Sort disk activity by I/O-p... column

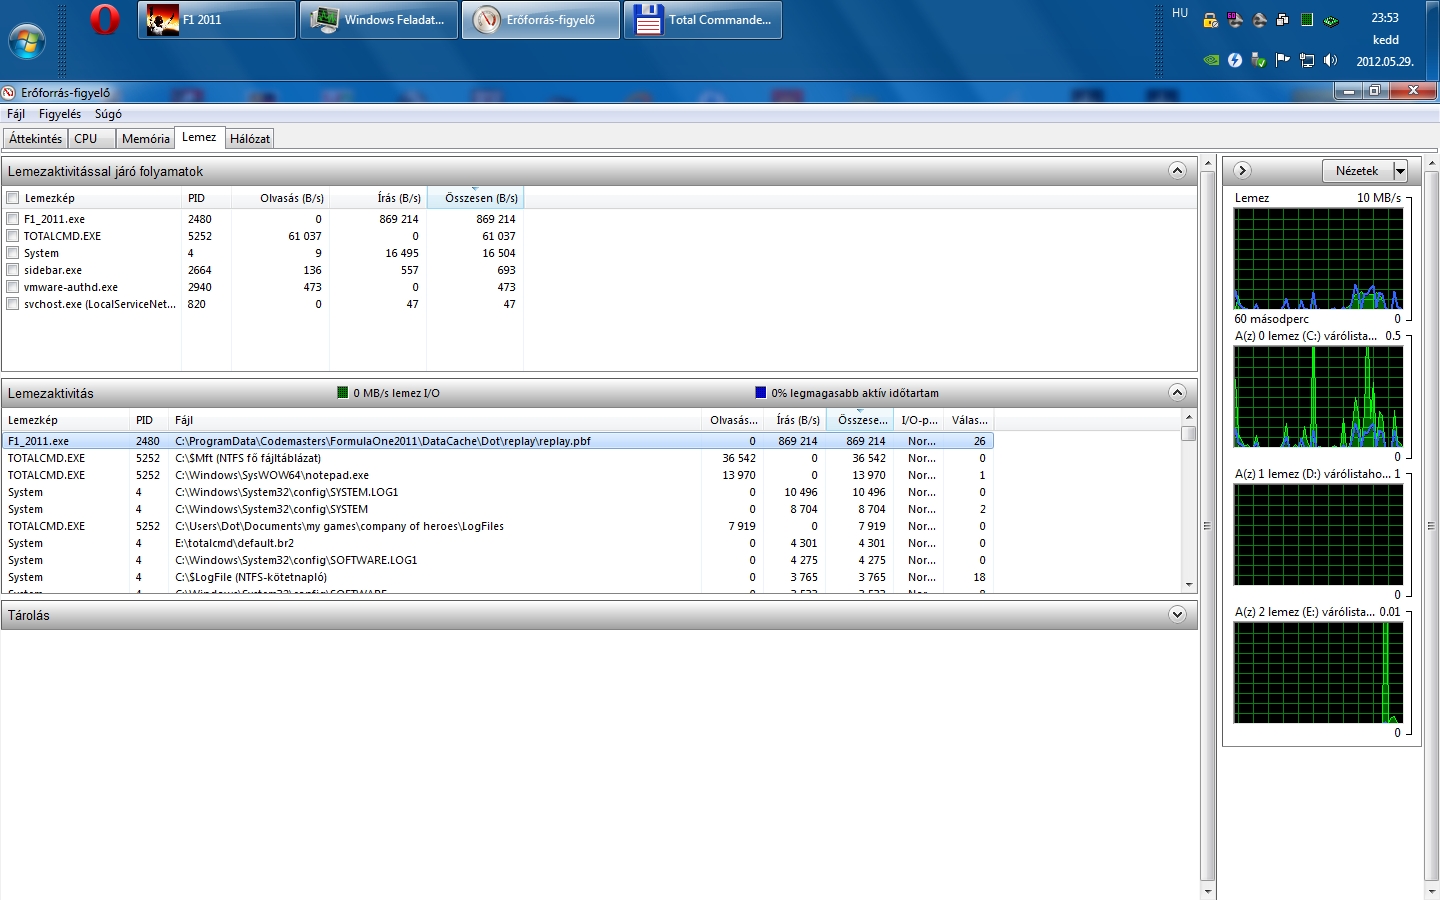(x=919, y=420)
